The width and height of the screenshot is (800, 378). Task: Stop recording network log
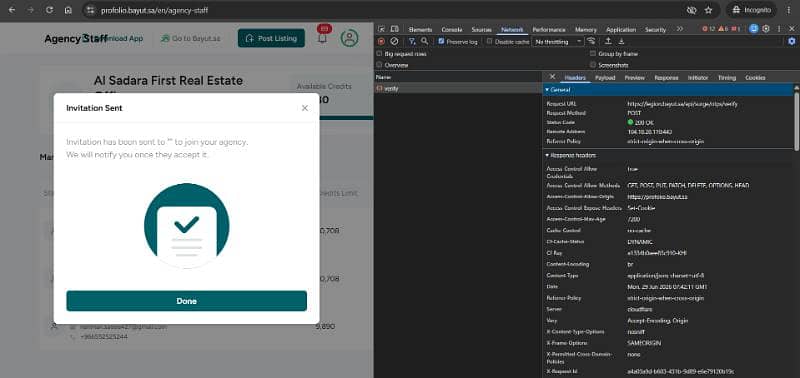[x=381, y=41]
